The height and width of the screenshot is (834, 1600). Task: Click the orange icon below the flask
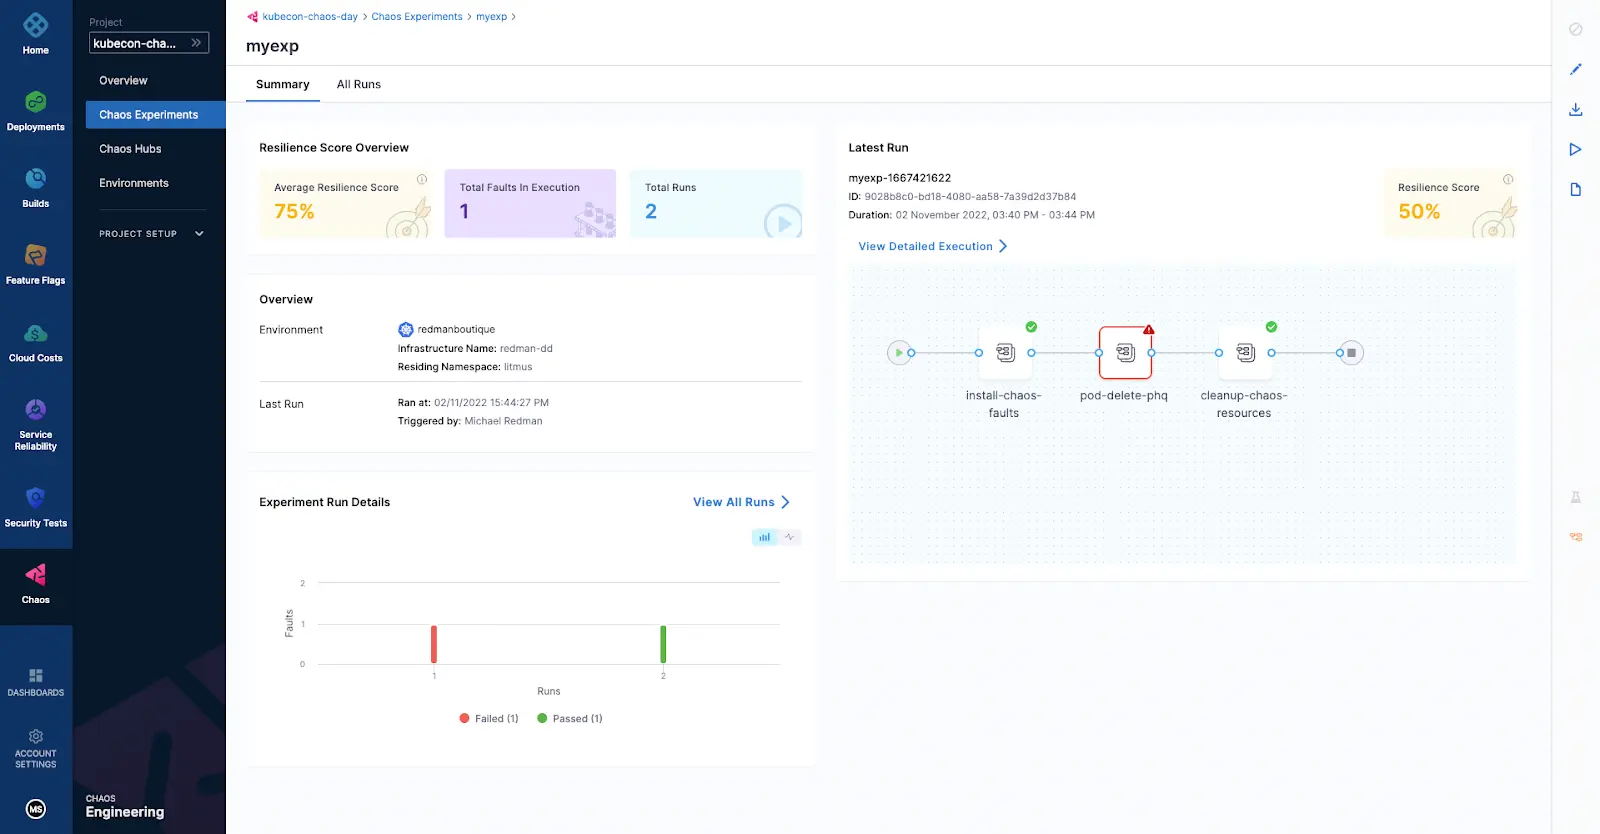1576,537
